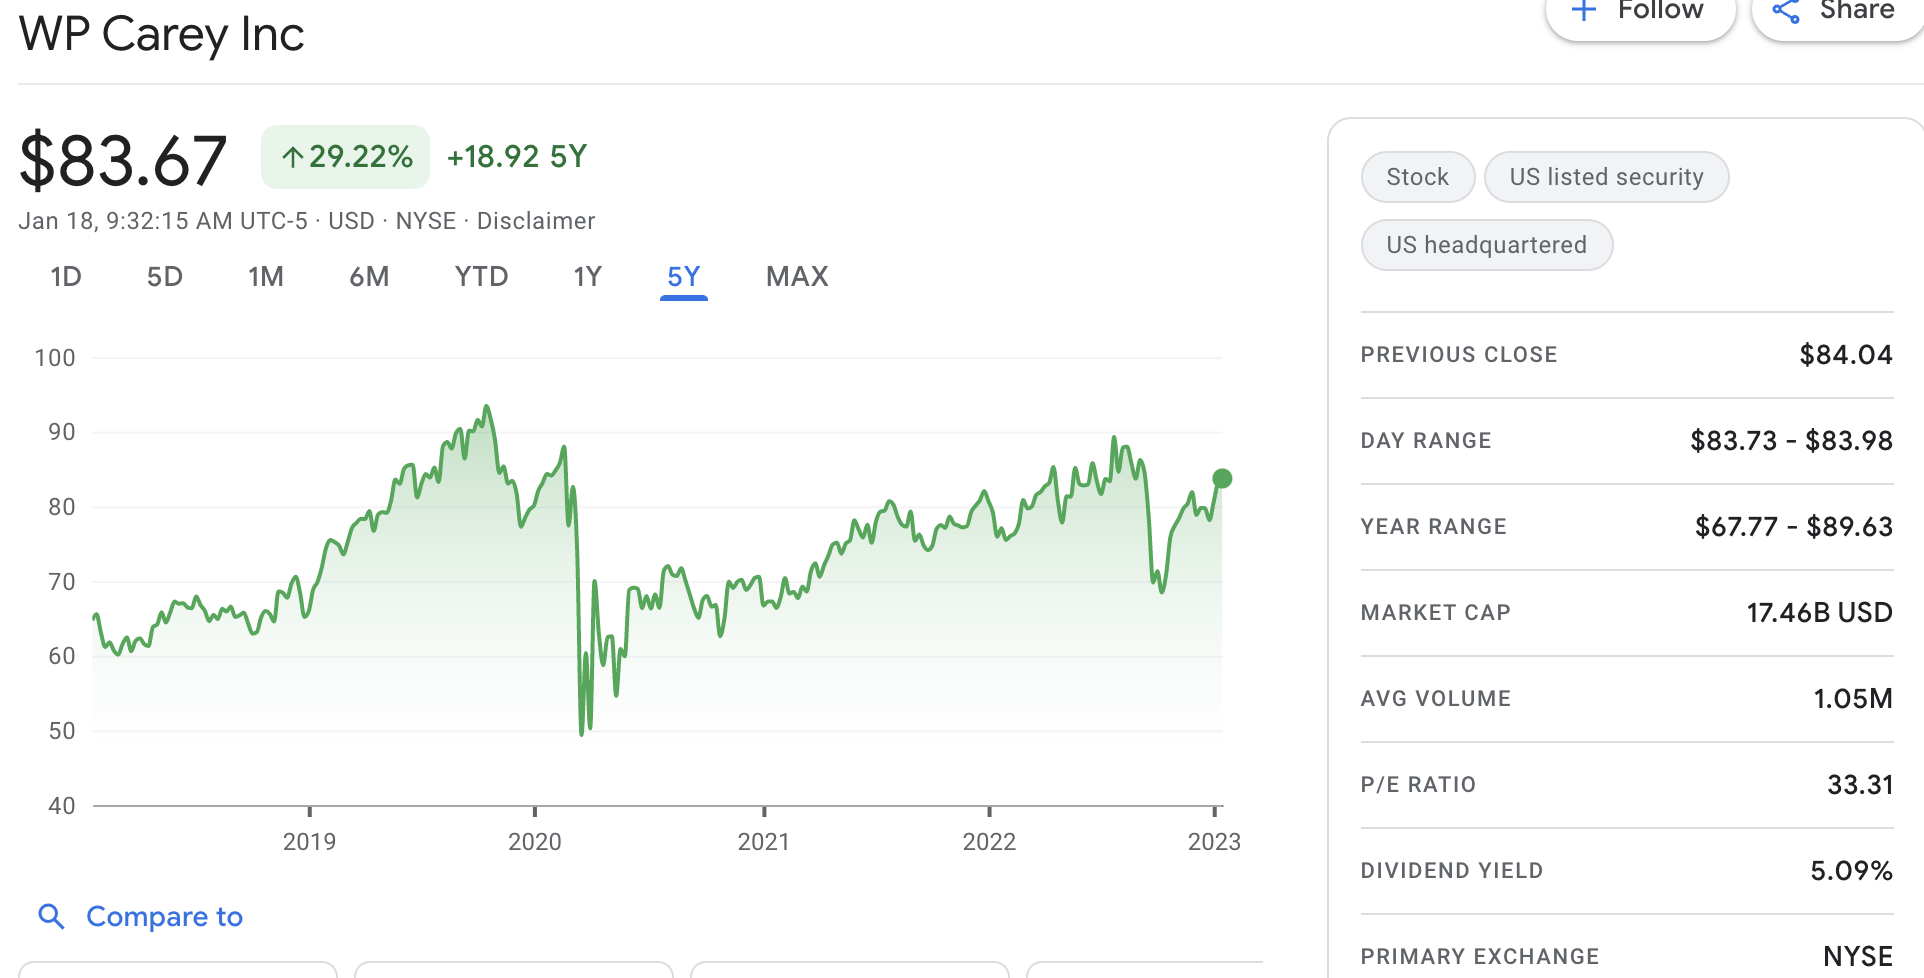Click the Stock category chip
This screenshot has width=1924, height=978.
coord(1417,177)
